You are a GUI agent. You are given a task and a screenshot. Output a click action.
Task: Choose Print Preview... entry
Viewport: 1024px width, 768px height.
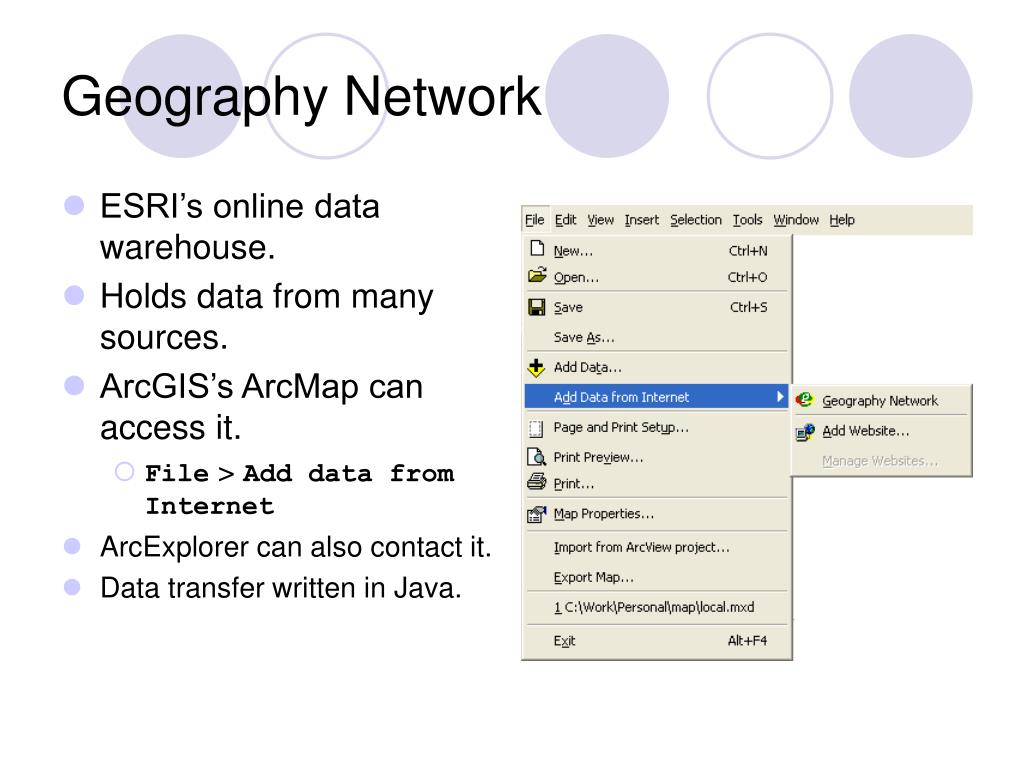click(x=656, y=457)
